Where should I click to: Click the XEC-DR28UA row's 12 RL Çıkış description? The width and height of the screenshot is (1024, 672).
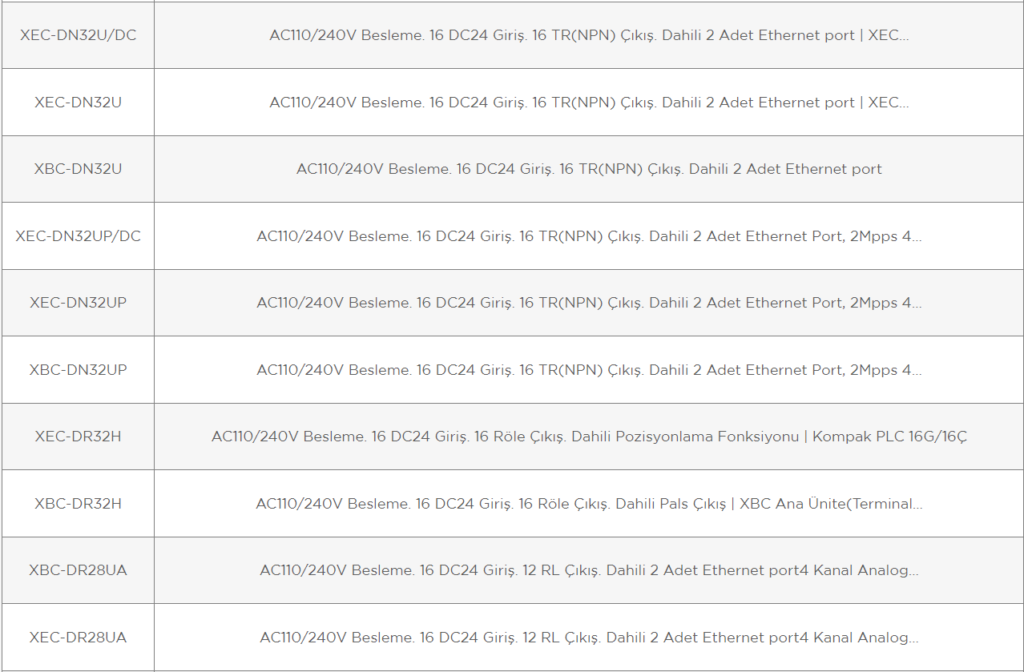[589, 637]
